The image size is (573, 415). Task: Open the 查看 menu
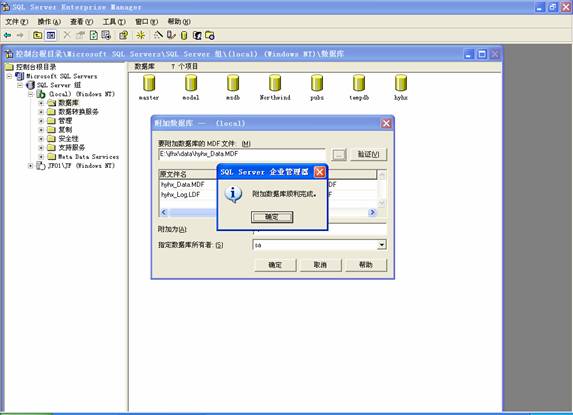(81, 22)
